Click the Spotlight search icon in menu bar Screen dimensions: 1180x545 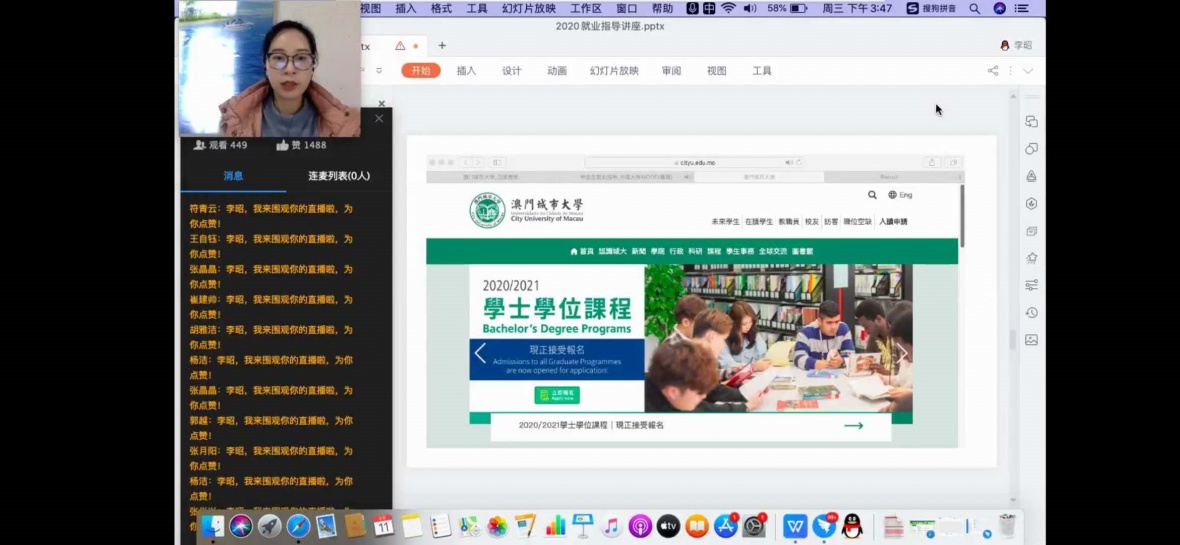pos(975,8)
